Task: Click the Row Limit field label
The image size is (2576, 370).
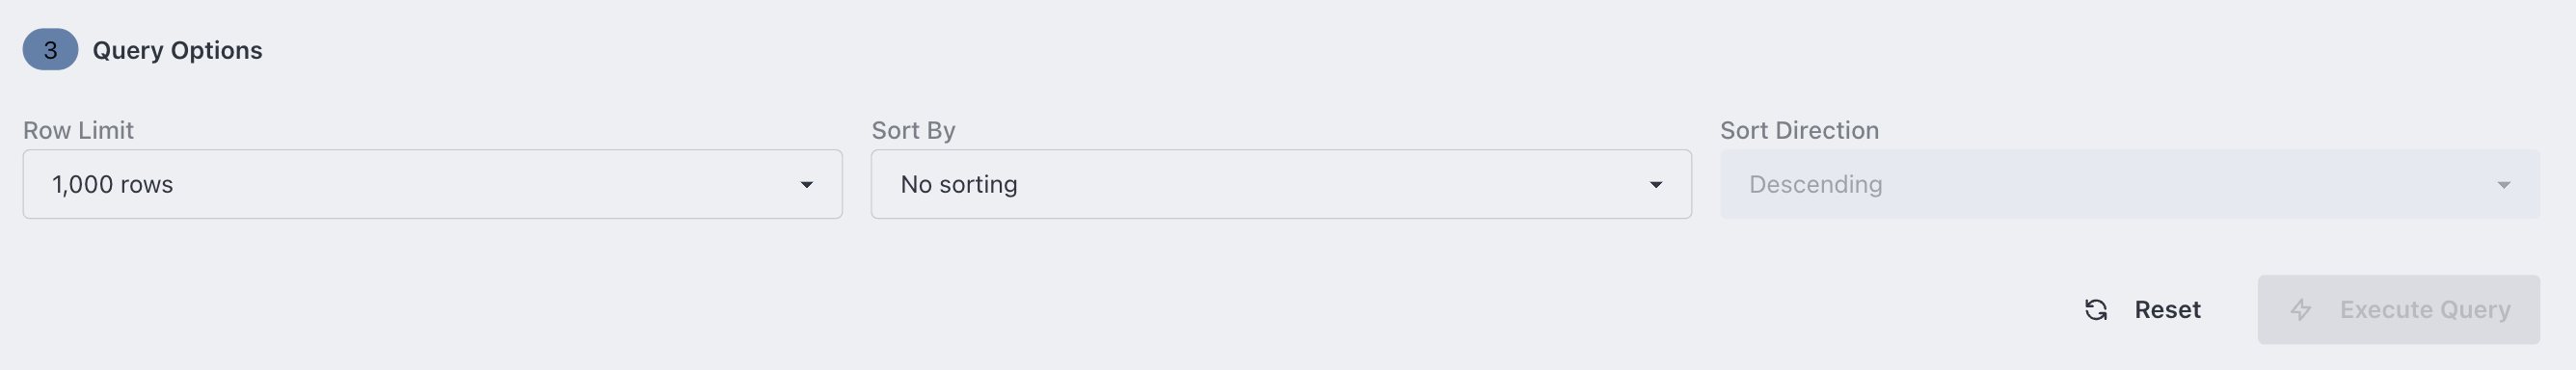Action: coord(78,130)
